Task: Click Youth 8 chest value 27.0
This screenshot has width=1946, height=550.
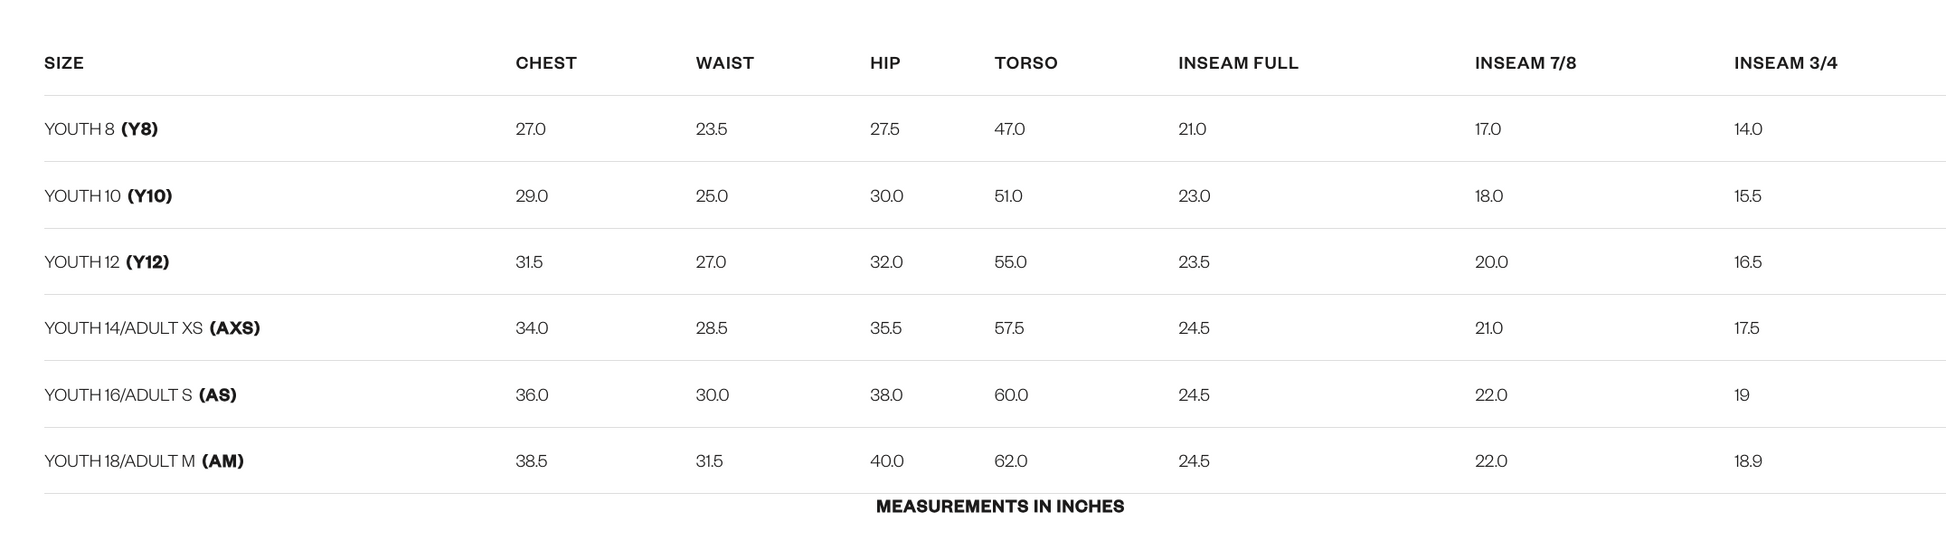Action: 531,129
